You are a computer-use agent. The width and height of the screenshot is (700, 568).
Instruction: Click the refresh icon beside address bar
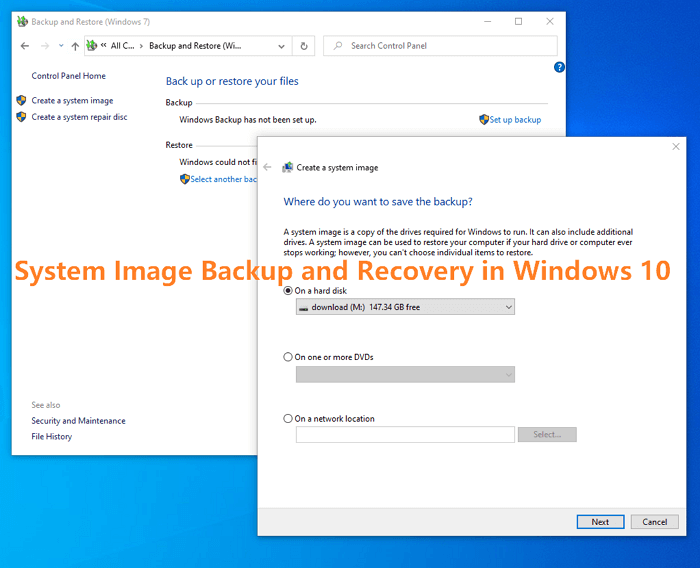[x=305, y=46]
